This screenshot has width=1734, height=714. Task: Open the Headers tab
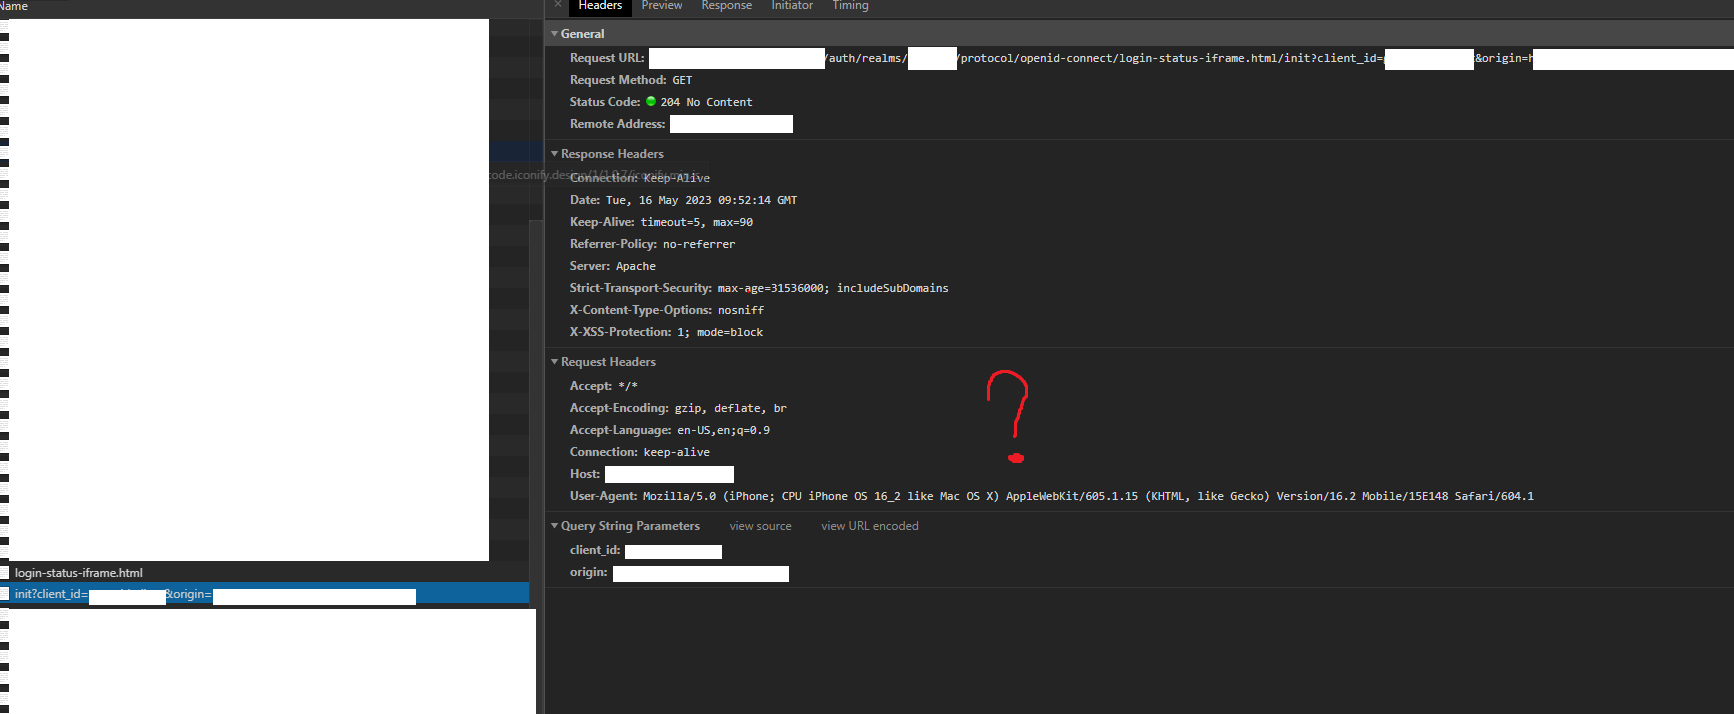coord(600,6)
